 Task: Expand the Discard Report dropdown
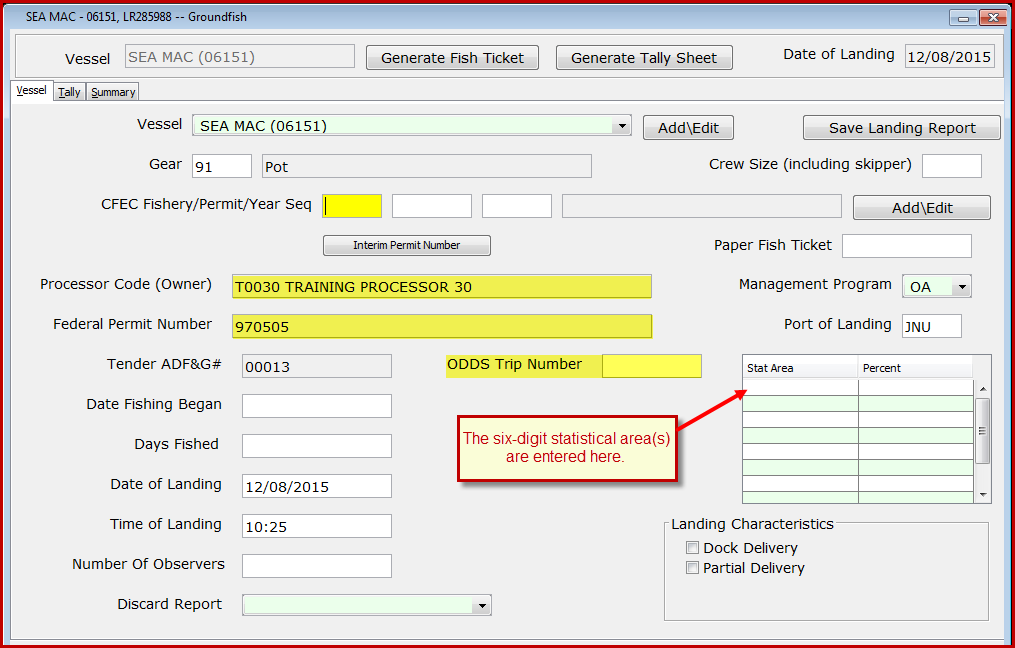(x=482, y=605)
